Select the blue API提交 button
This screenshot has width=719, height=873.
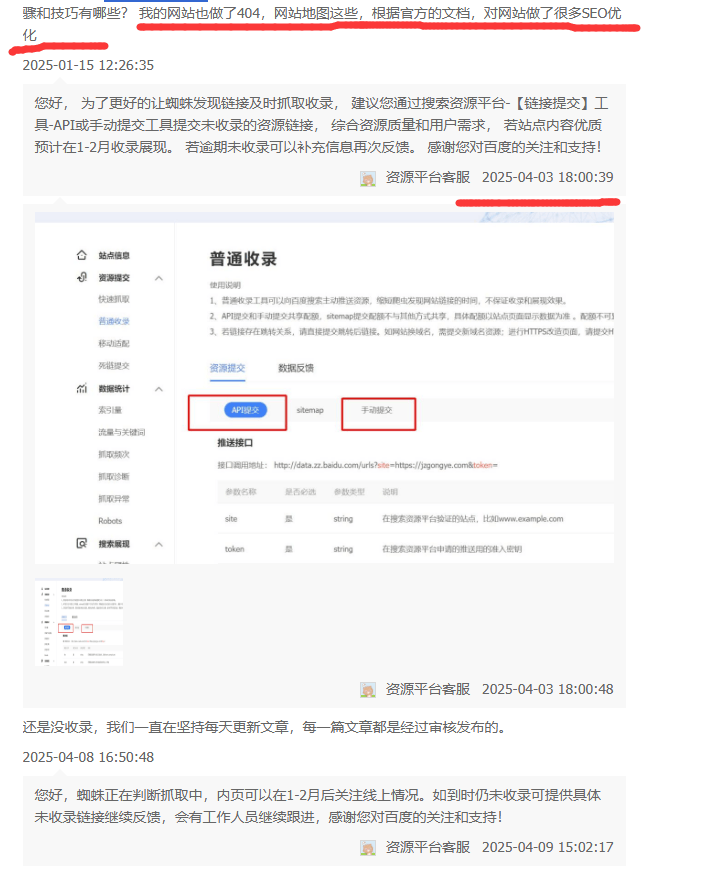246,410
